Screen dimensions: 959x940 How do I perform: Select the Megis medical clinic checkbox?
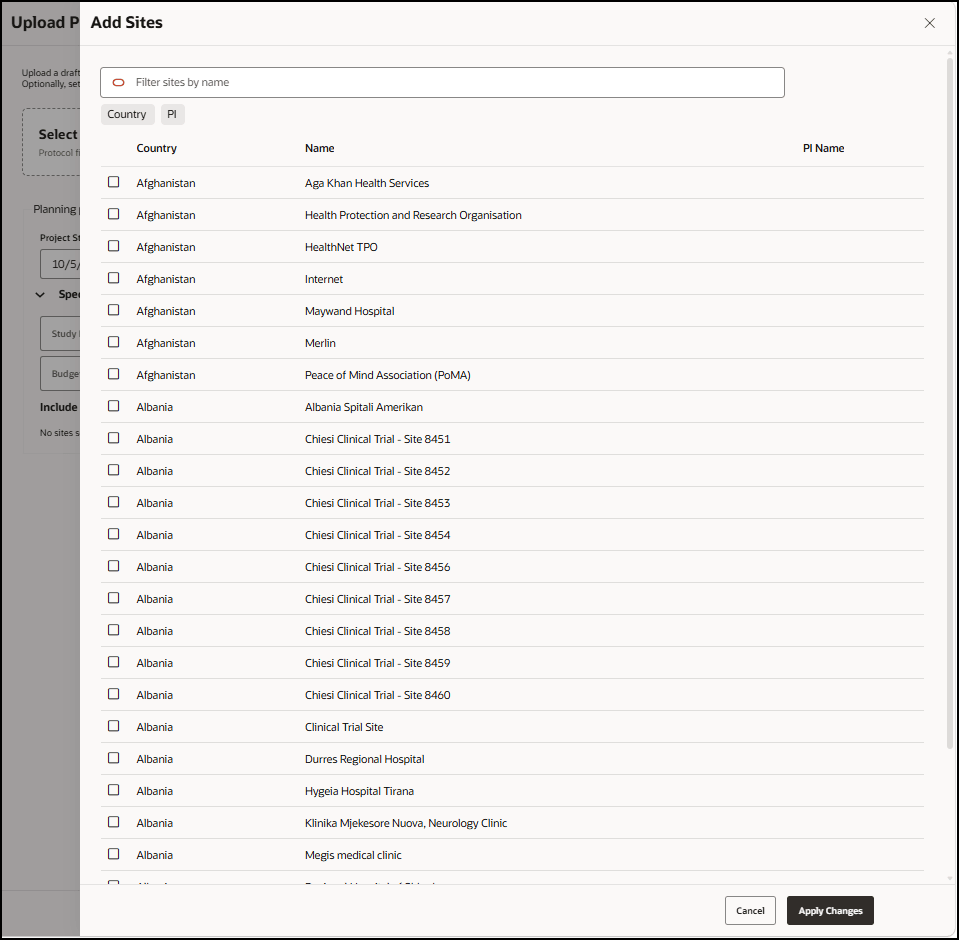coord(114,854)
